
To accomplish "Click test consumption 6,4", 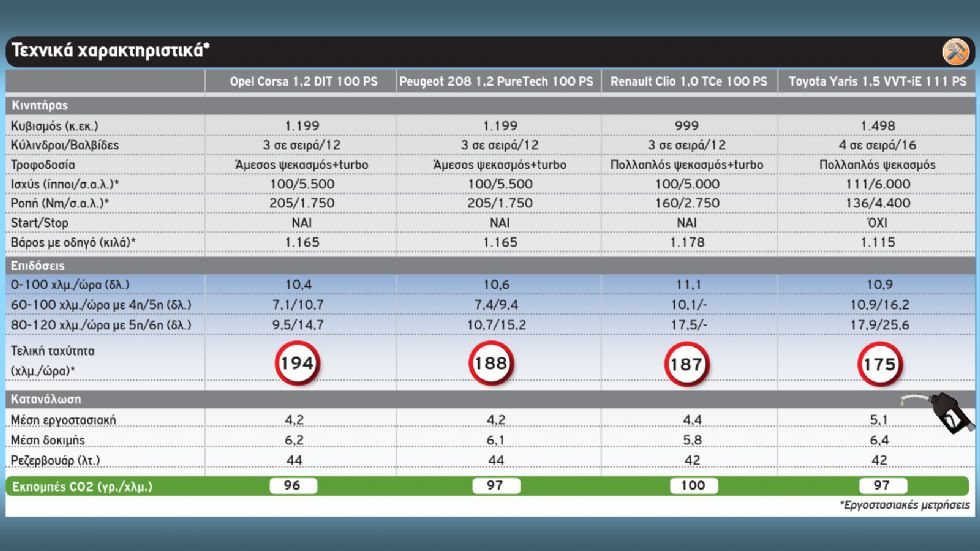I will (879, 440).
